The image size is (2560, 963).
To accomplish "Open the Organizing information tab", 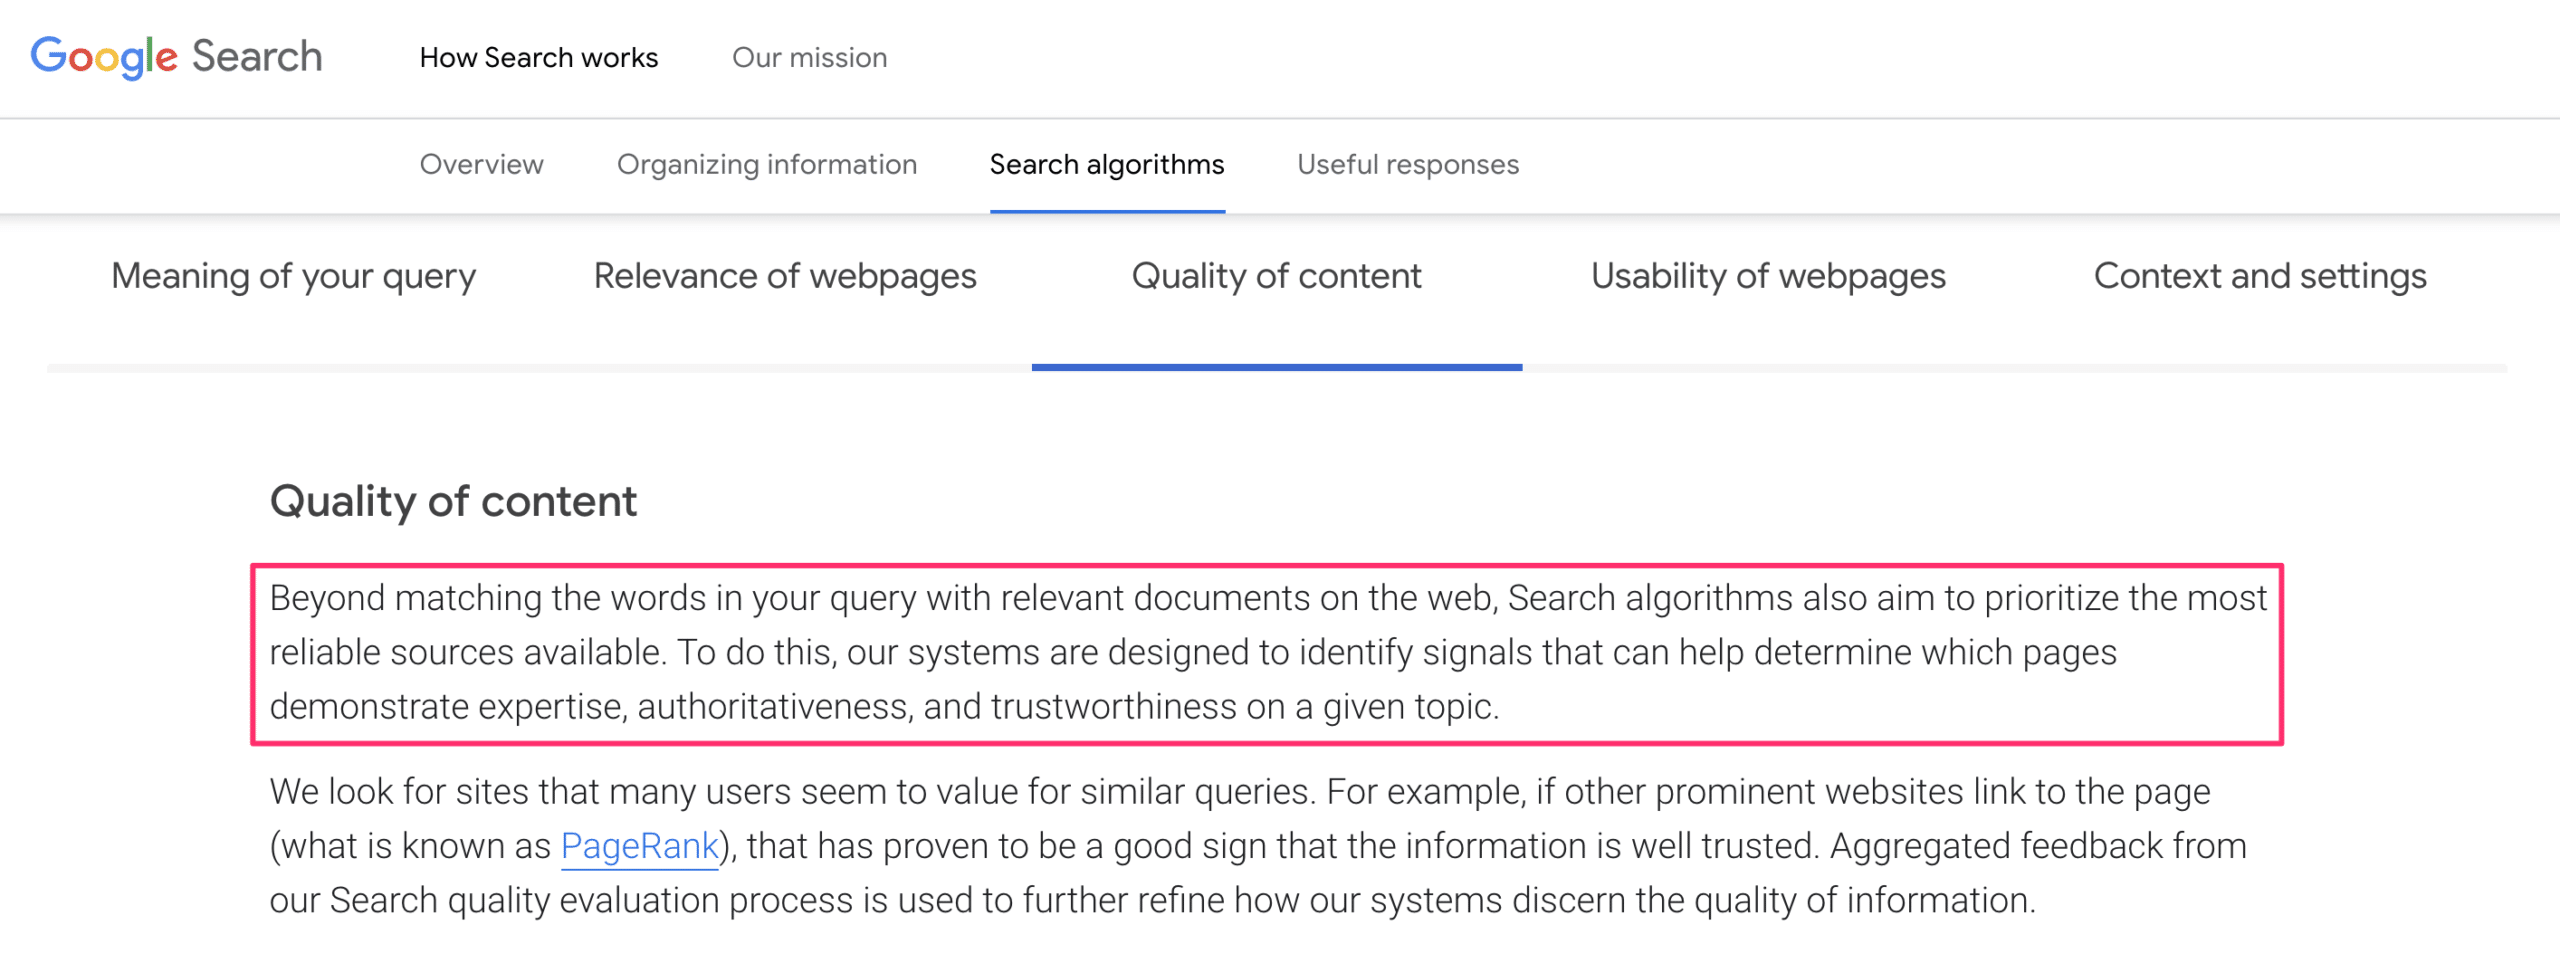I will coord(767,164).
